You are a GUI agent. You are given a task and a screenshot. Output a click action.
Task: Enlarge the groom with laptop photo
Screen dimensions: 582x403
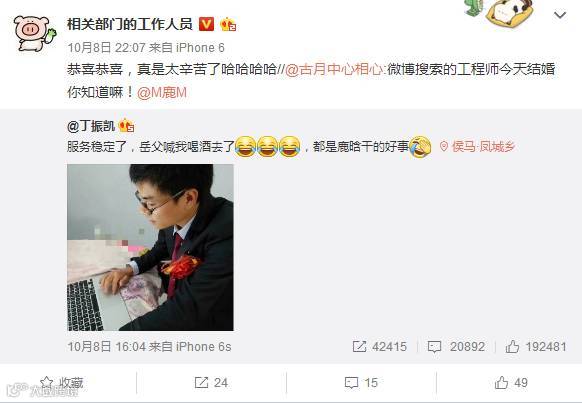click(150, 248)
